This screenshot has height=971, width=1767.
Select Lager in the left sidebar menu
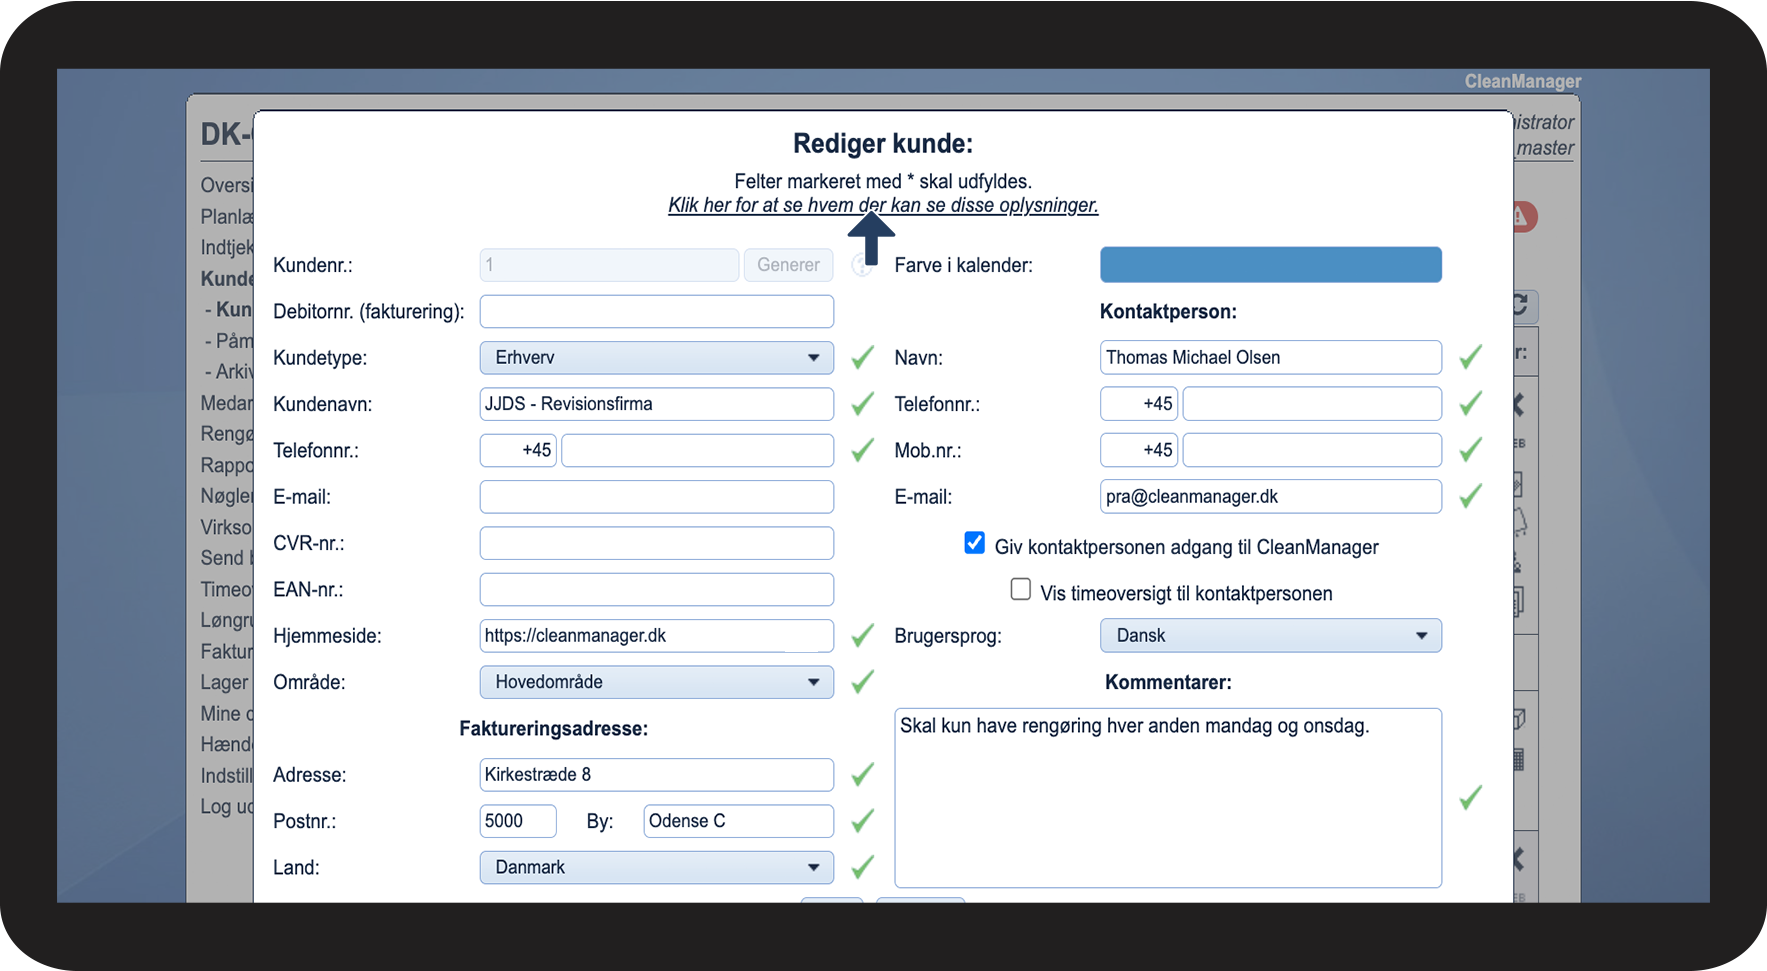(x=225, y=682)
